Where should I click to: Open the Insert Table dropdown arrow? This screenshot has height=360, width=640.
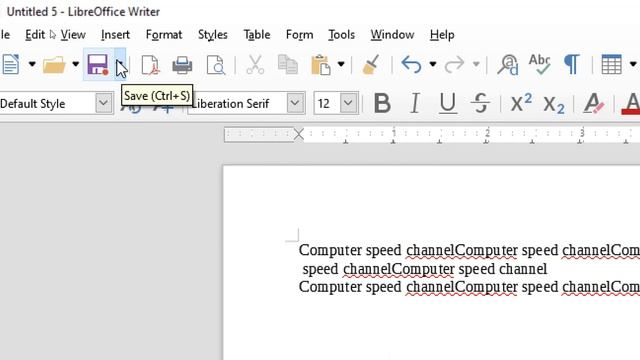point(633,64)
